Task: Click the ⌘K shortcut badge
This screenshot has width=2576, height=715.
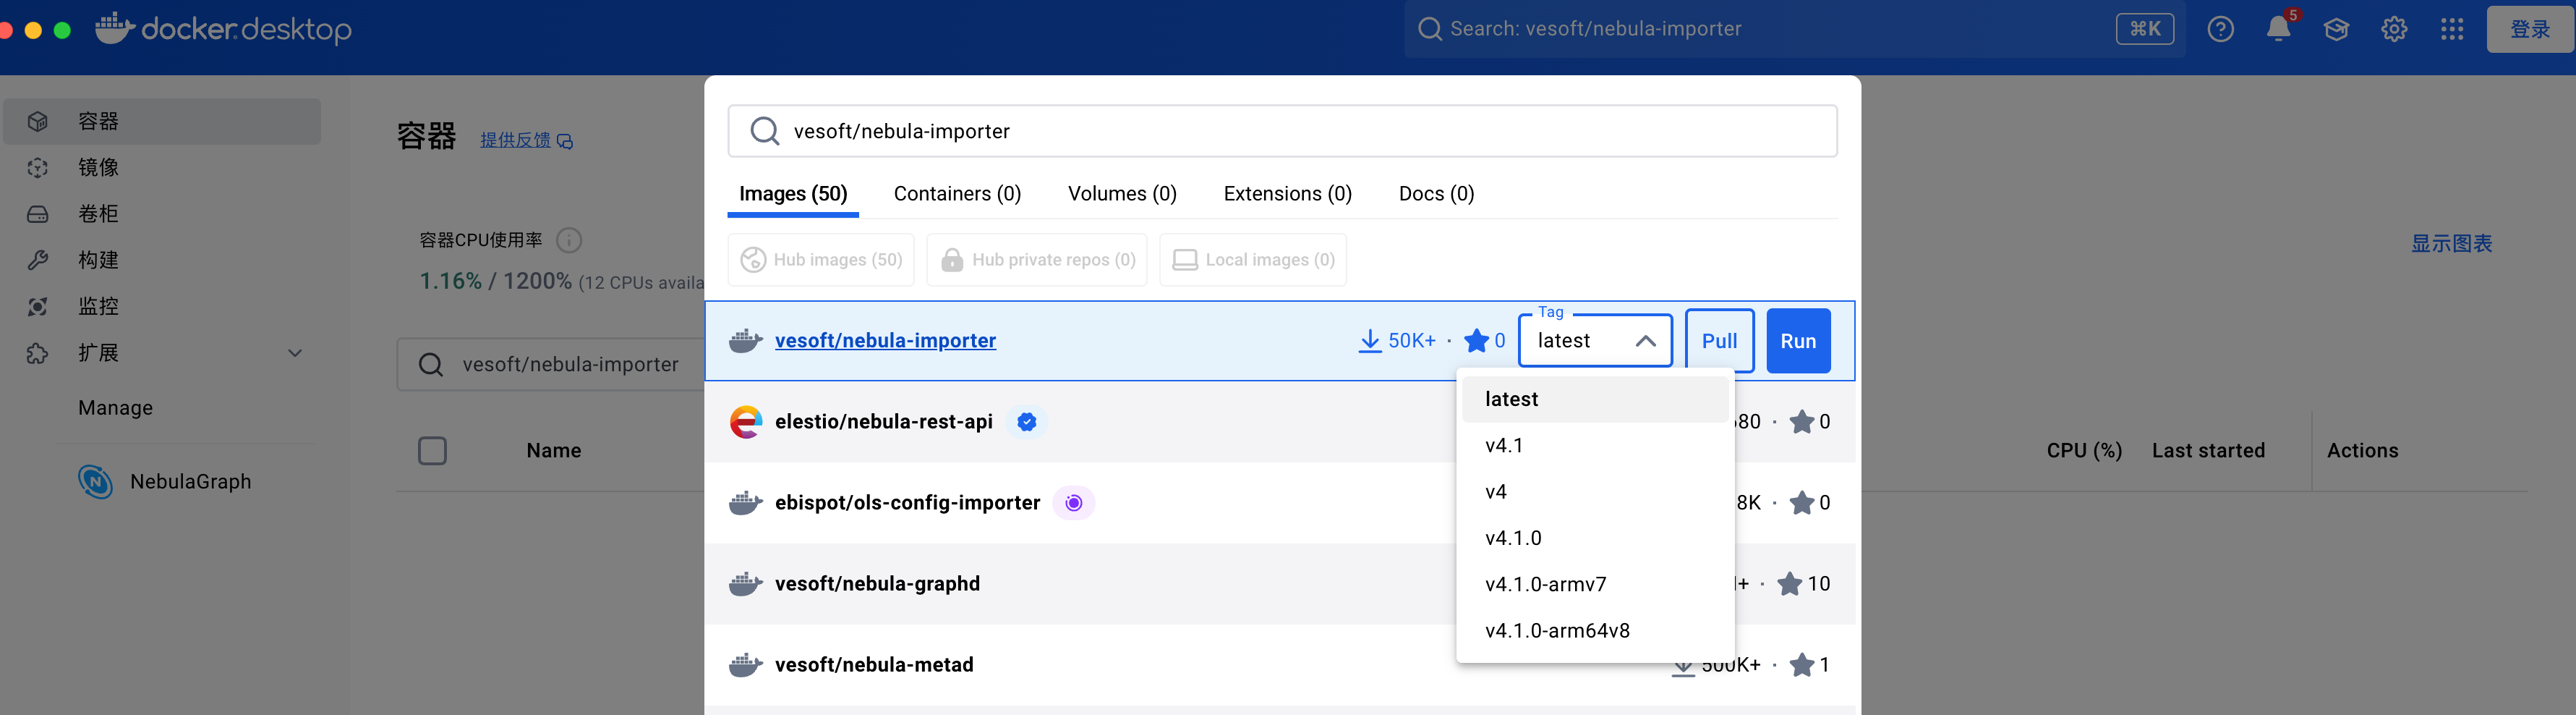Action: coord(2144,29)
